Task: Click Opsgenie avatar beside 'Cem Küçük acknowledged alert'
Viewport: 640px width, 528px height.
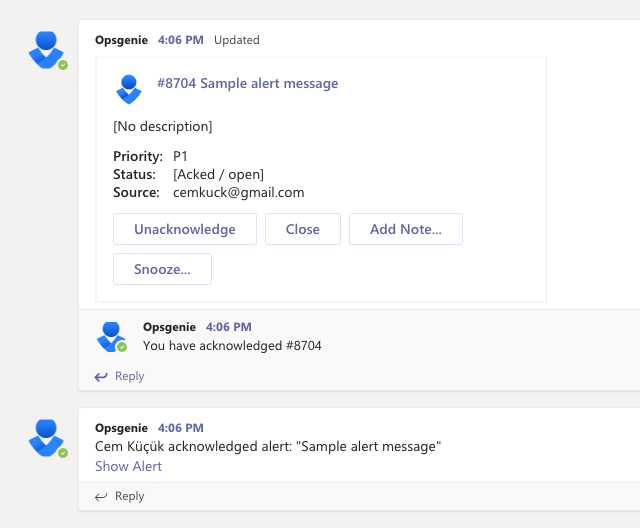Action: [x=47, y=438]
